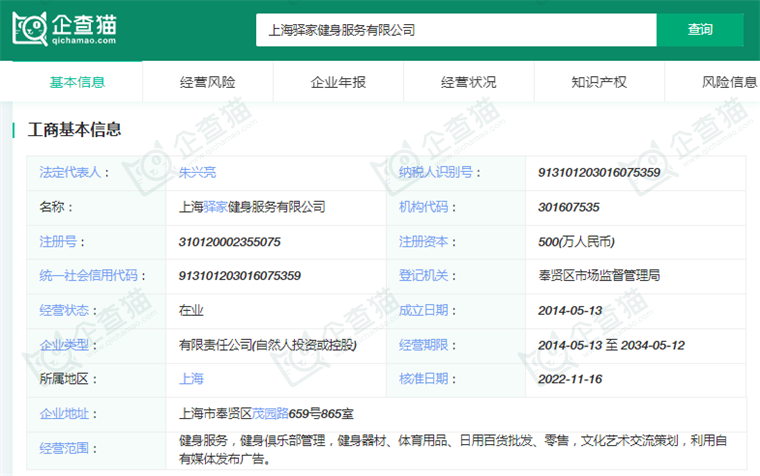Select registered capital 500(万人民币)
This screenshot has height=476, width=760.
tap(576, 242)
